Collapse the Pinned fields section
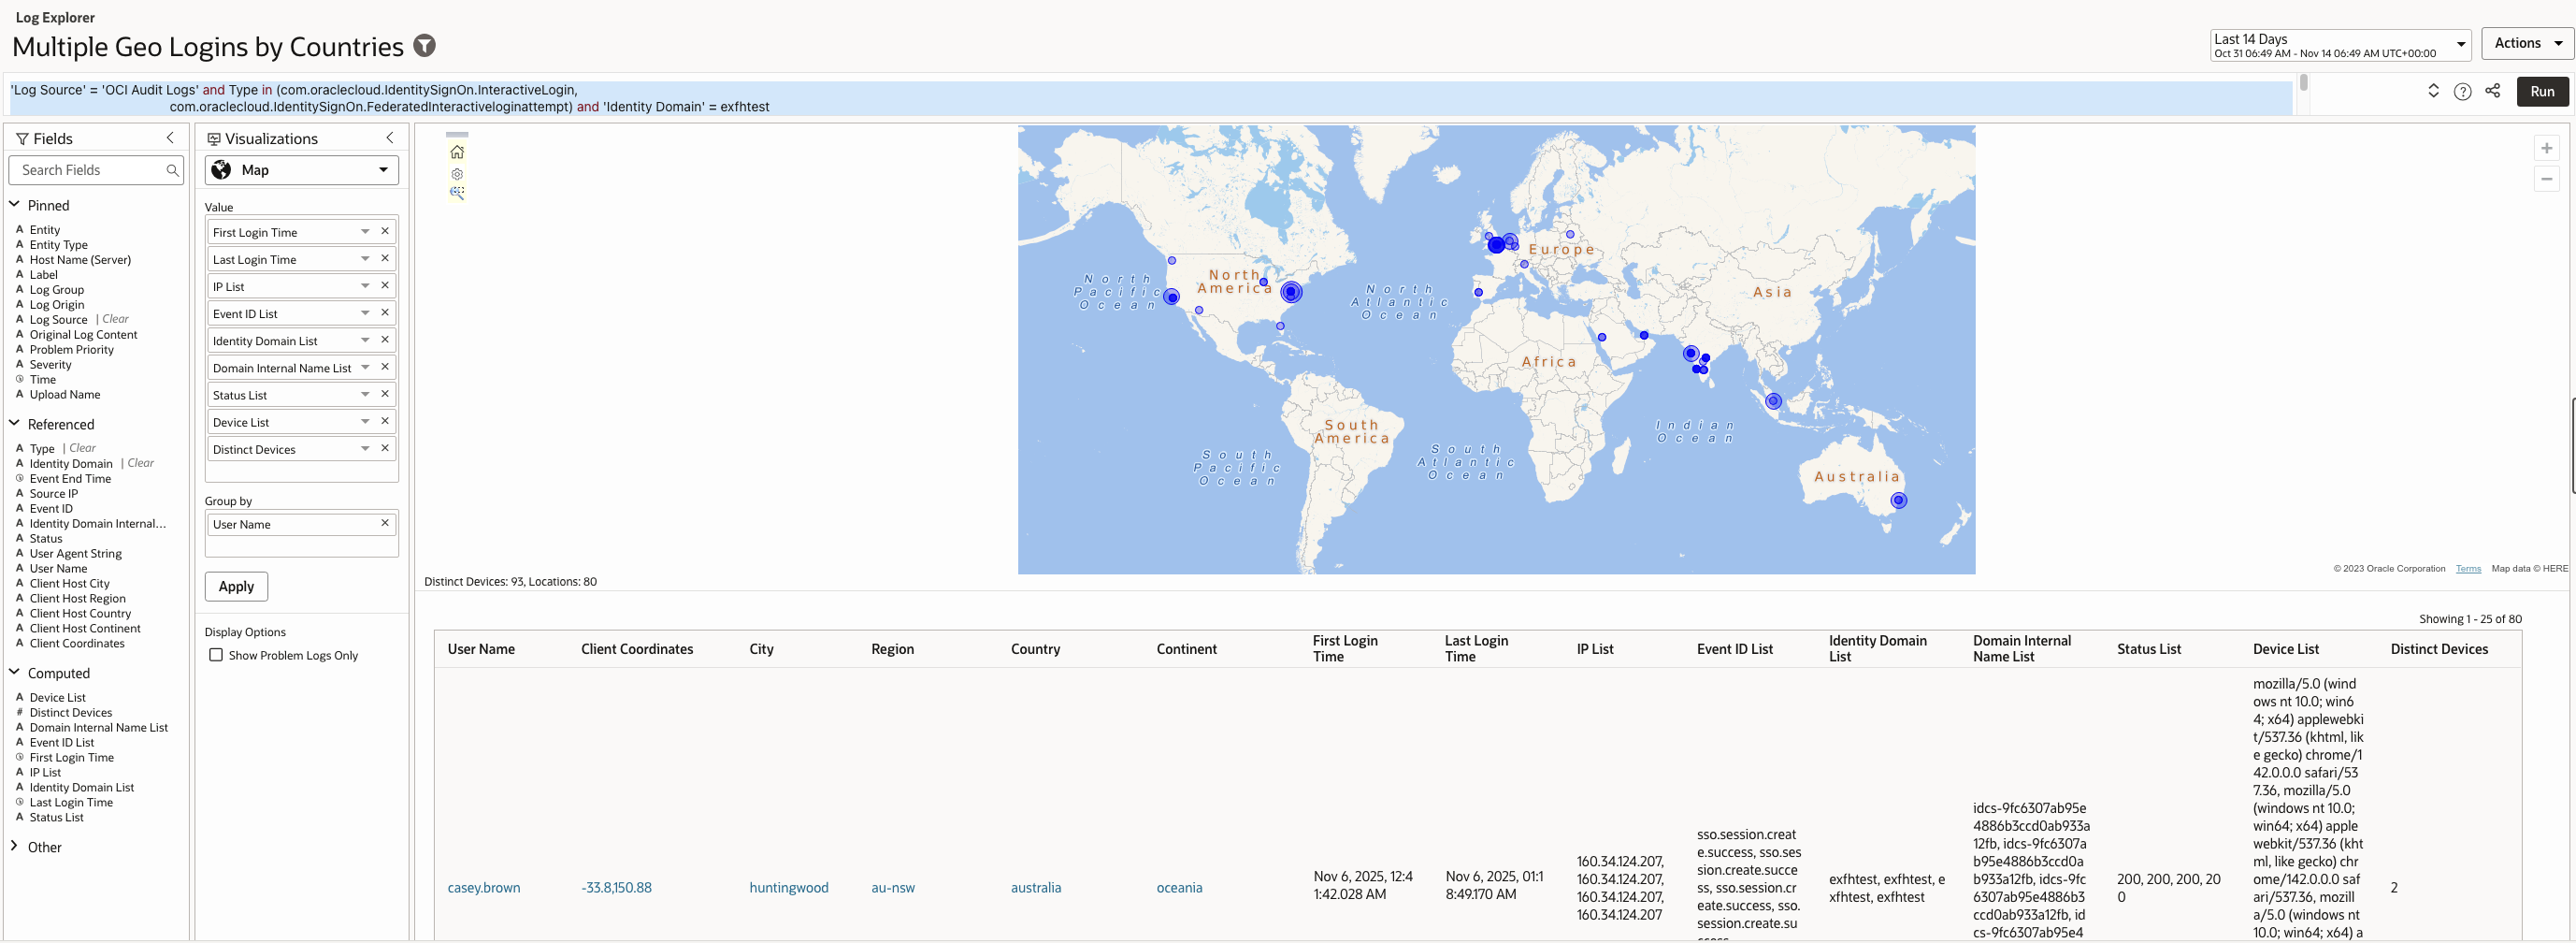 click(15, 205)
